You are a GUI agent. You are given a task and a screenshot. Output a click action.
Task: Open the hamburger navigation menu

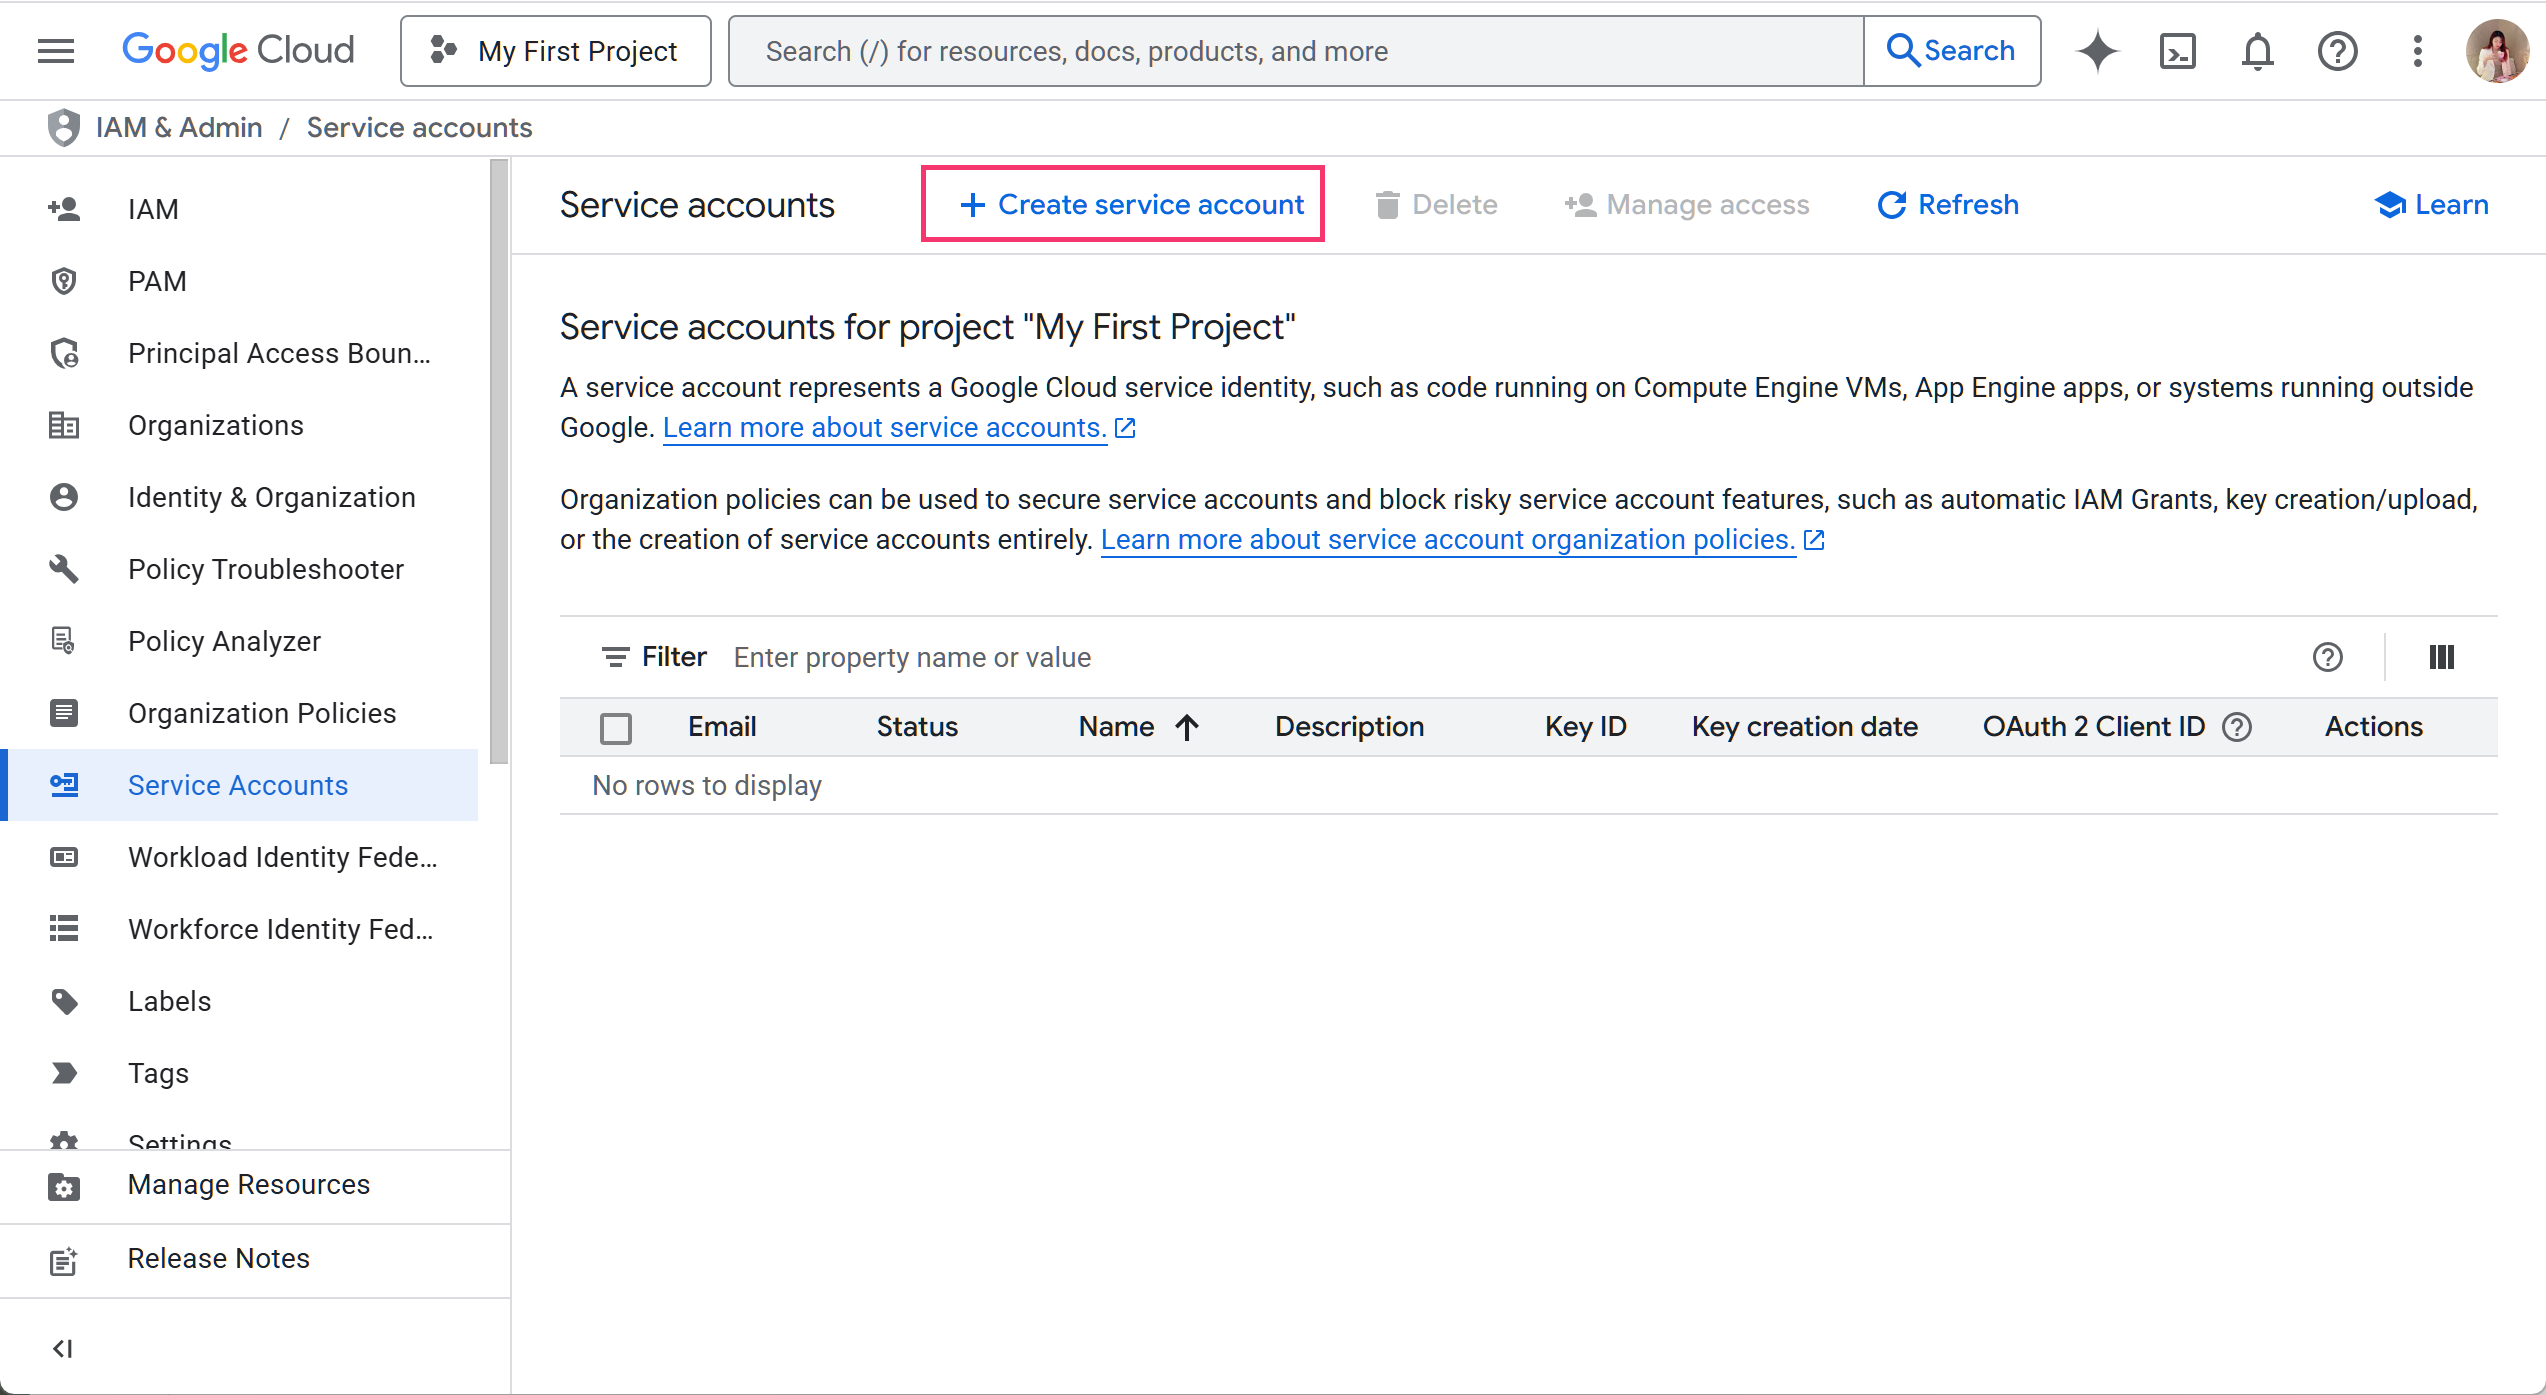[56, 51]
